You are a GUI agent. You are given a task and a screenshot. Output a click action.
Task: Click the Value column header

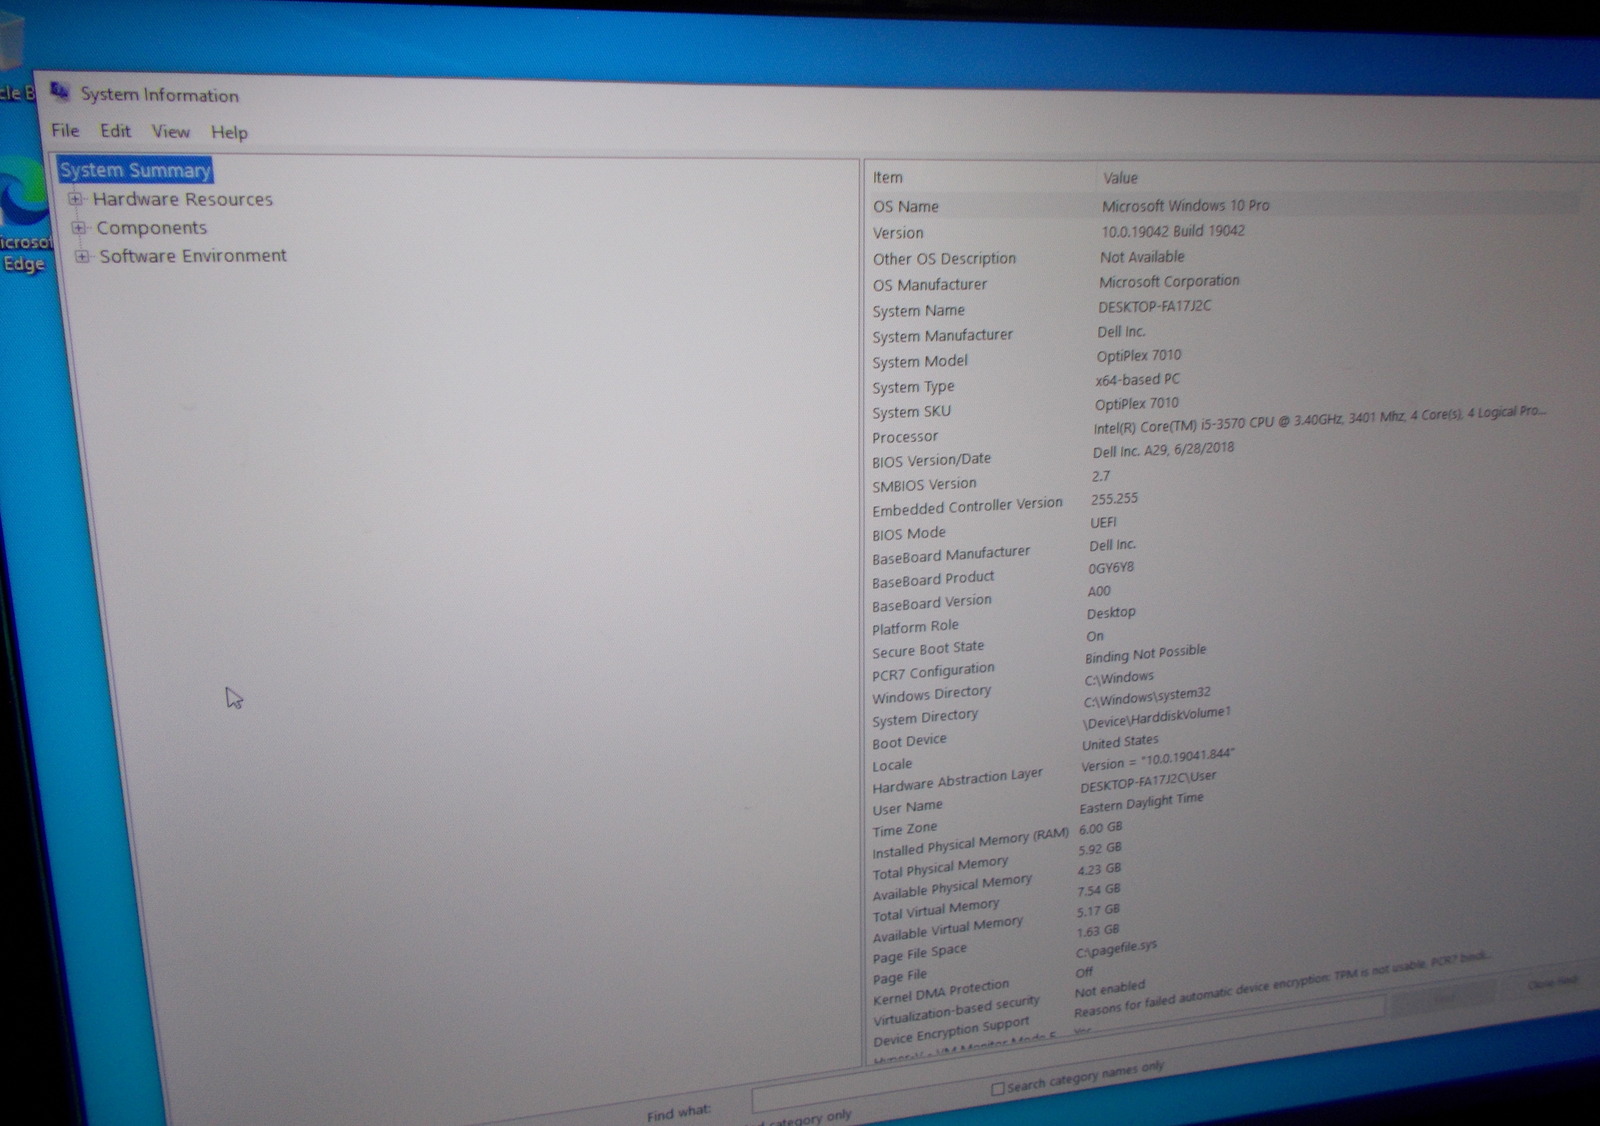click(1120, 178)
